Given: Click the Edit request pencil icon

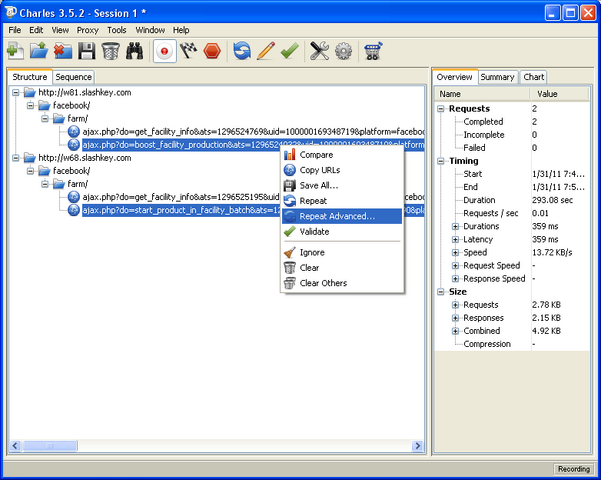Looking at the screenshot, I should (266, 51).
